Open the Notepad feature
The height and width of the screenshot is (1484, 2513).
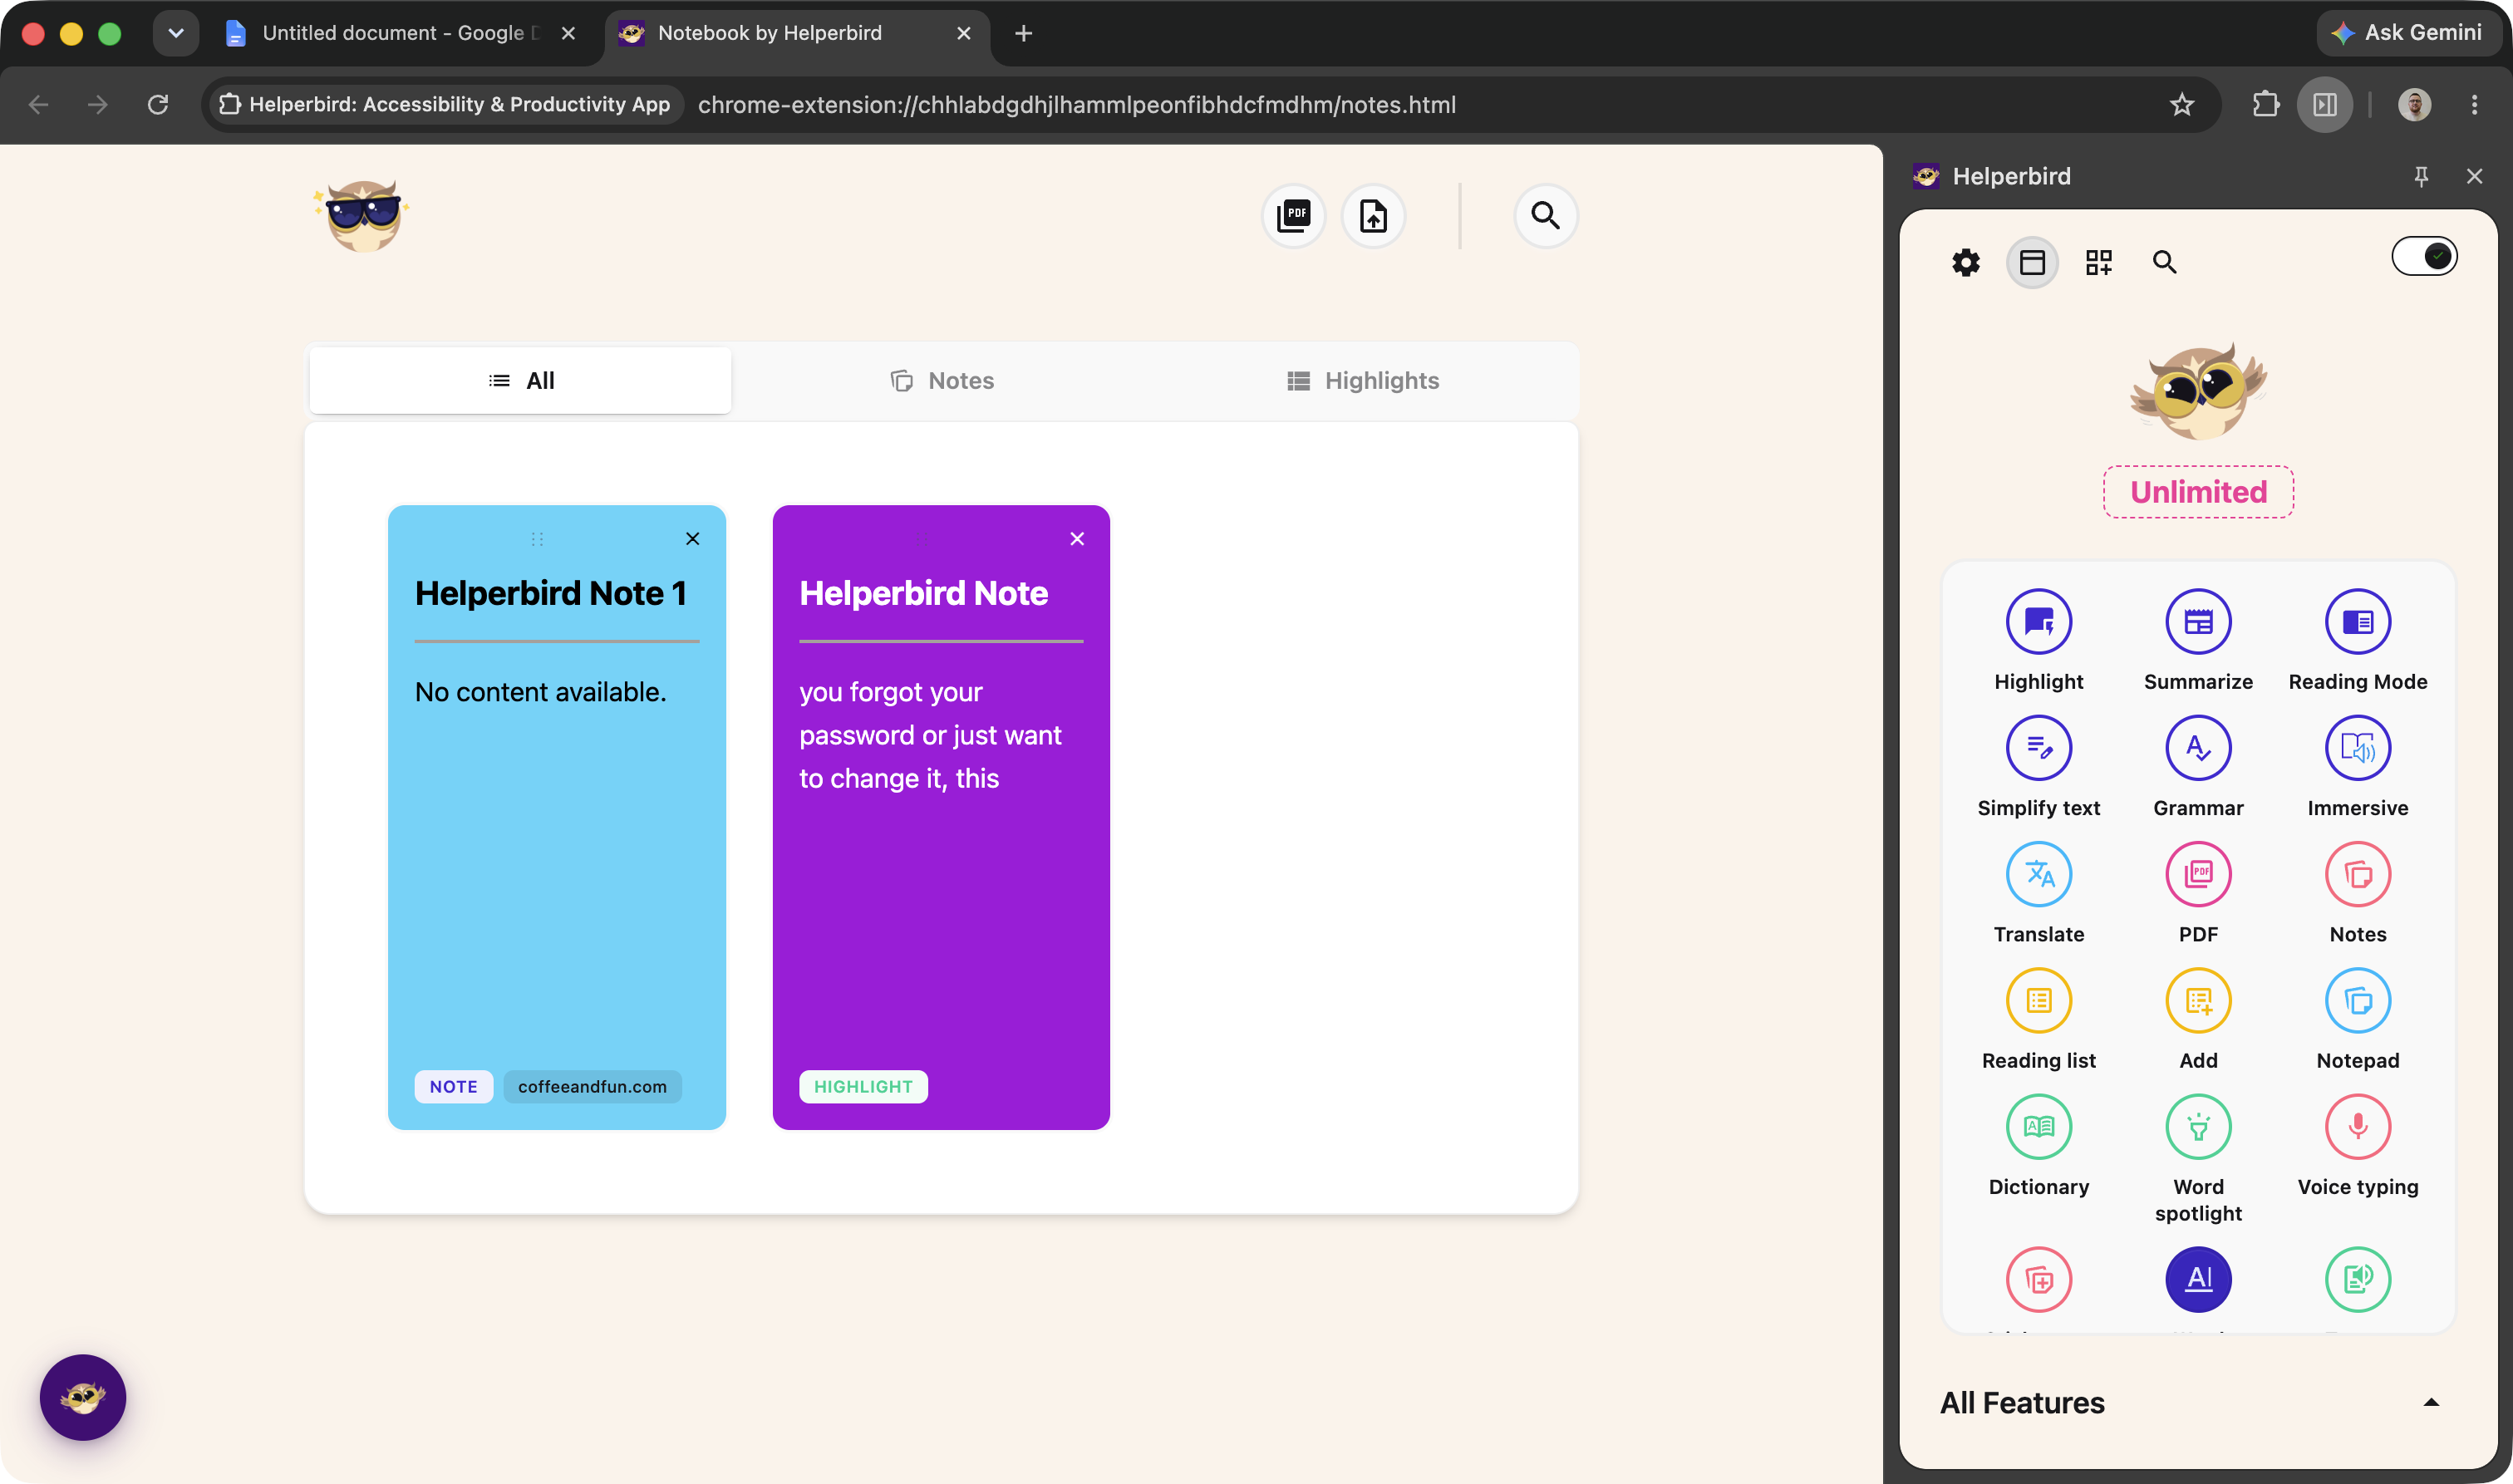pyautogui.click(x=2357, y=1000)
